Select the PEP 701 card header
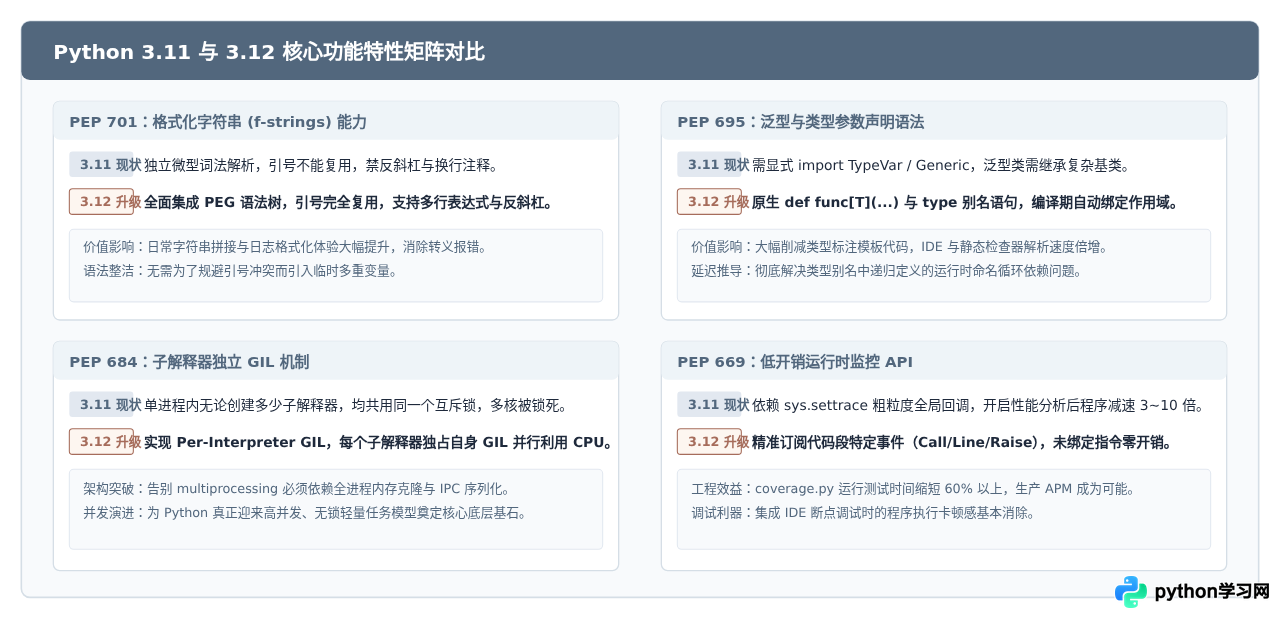The image size is (1280, 619). tap(336, 121)
